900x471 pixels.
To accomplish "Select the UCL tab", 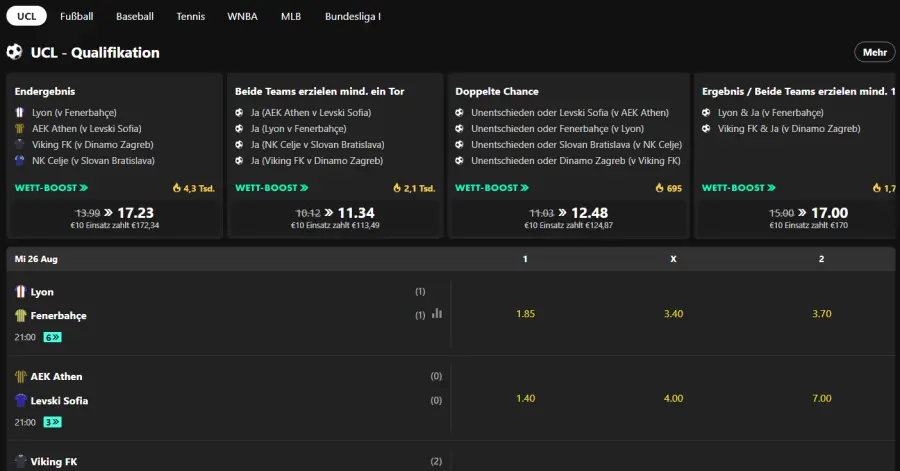I will (x=26, y=16).
